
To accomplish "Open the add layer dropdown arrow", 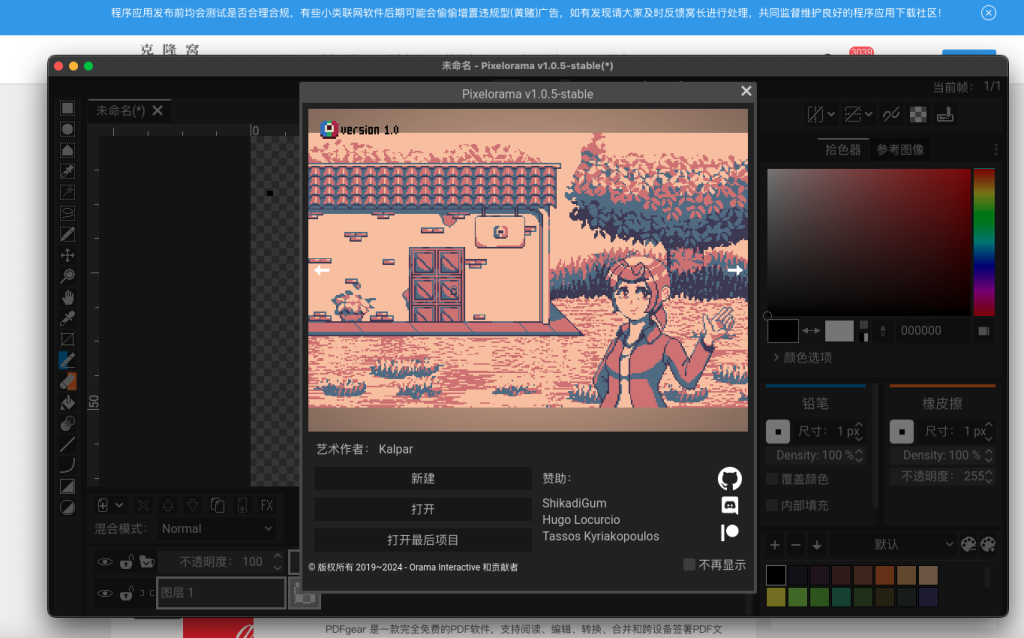I will [119, 505].
